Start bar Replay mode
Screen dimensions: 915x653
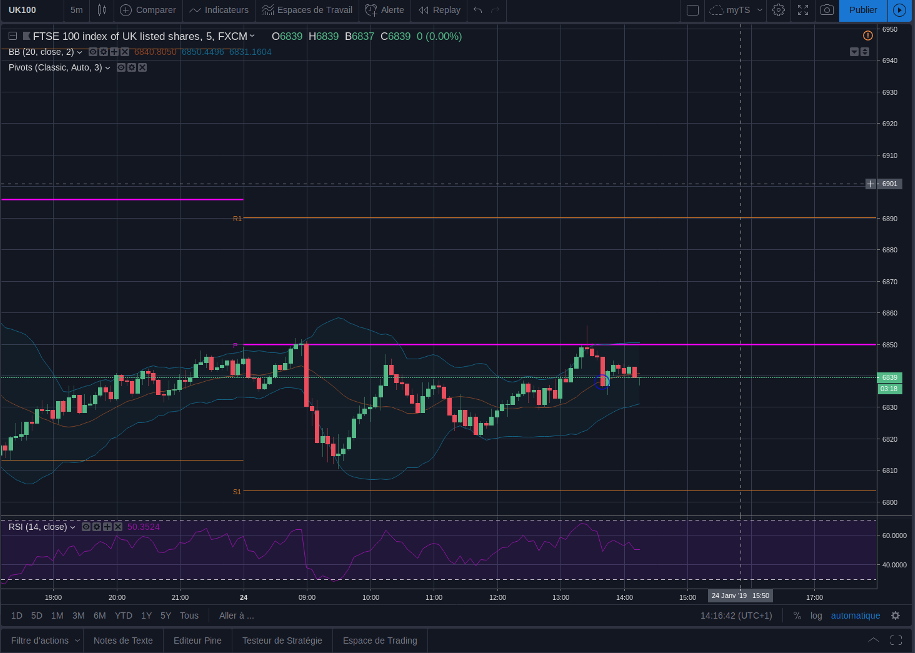tap(439, 10)
